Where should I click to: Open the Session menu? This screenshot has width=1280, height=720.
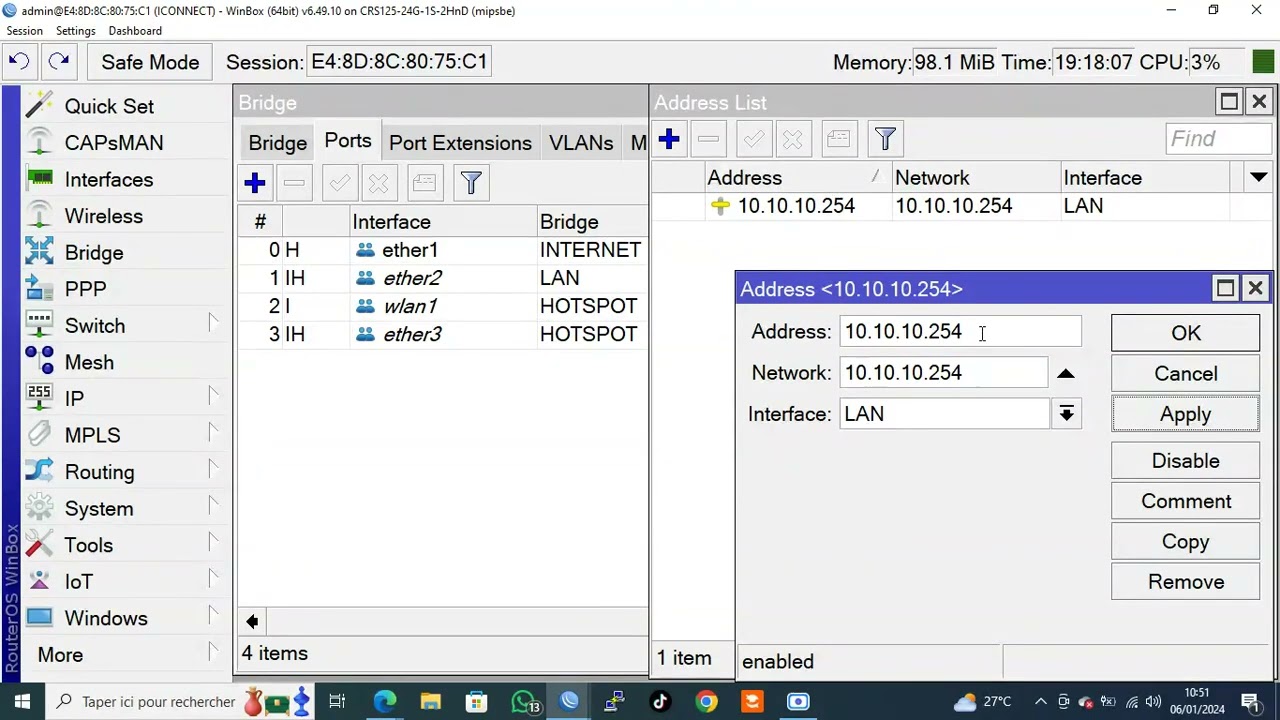pyautogui.click(x=25, y=31)
